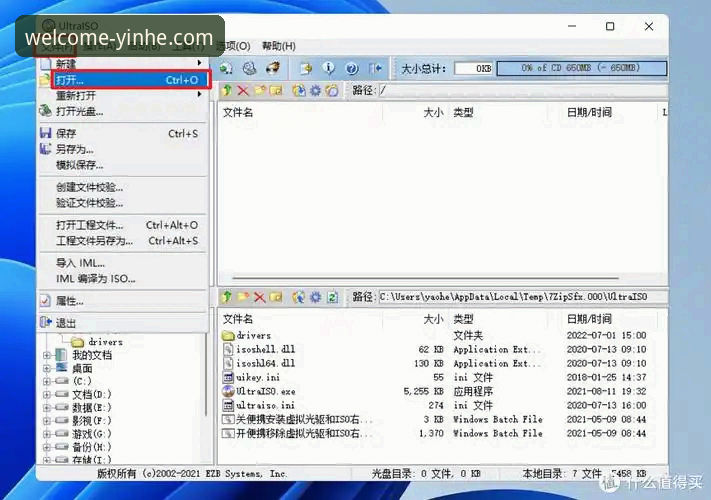Click the 0% of CD 650MB capacity bar
The height and width of the screenshot is (500, 711).
581,68
